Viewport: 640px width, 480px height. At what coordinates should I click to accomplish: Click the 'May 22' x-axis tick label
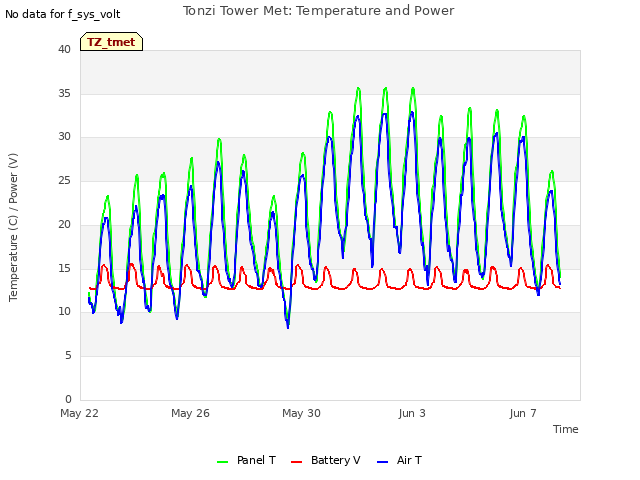click(80, 413)
